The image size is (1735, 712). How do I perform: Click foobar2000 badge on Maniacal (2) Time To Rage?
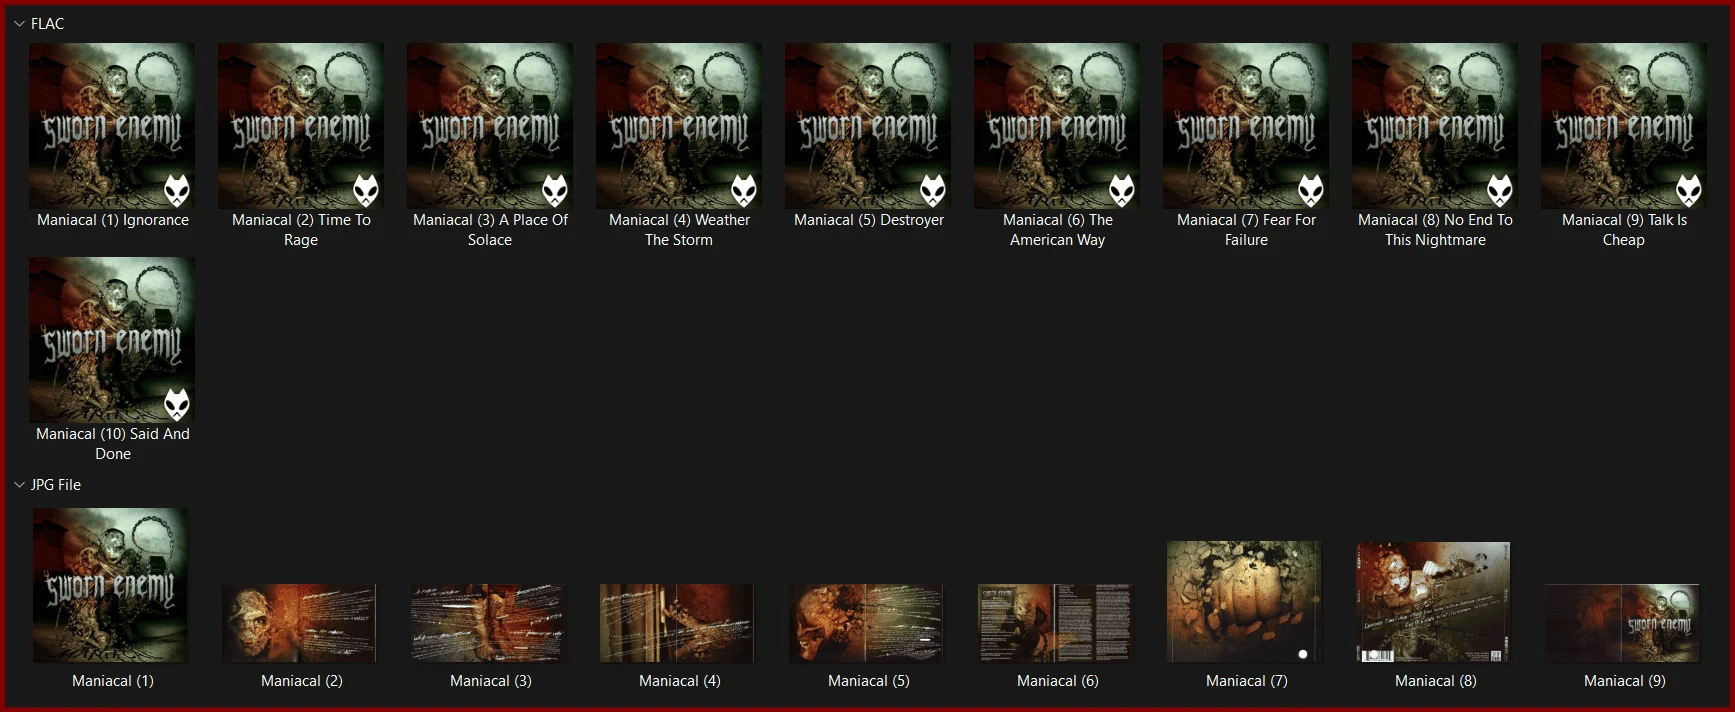(366, 190)
